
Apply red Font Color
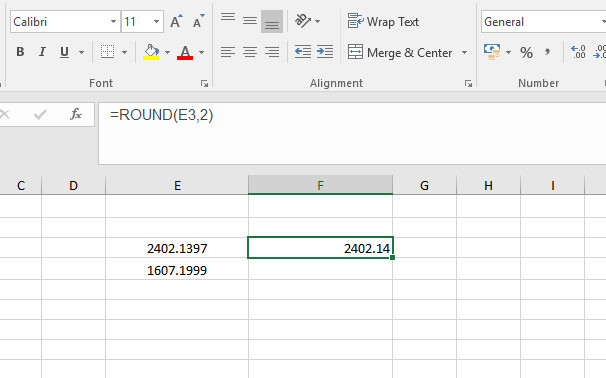click(185, 52)
